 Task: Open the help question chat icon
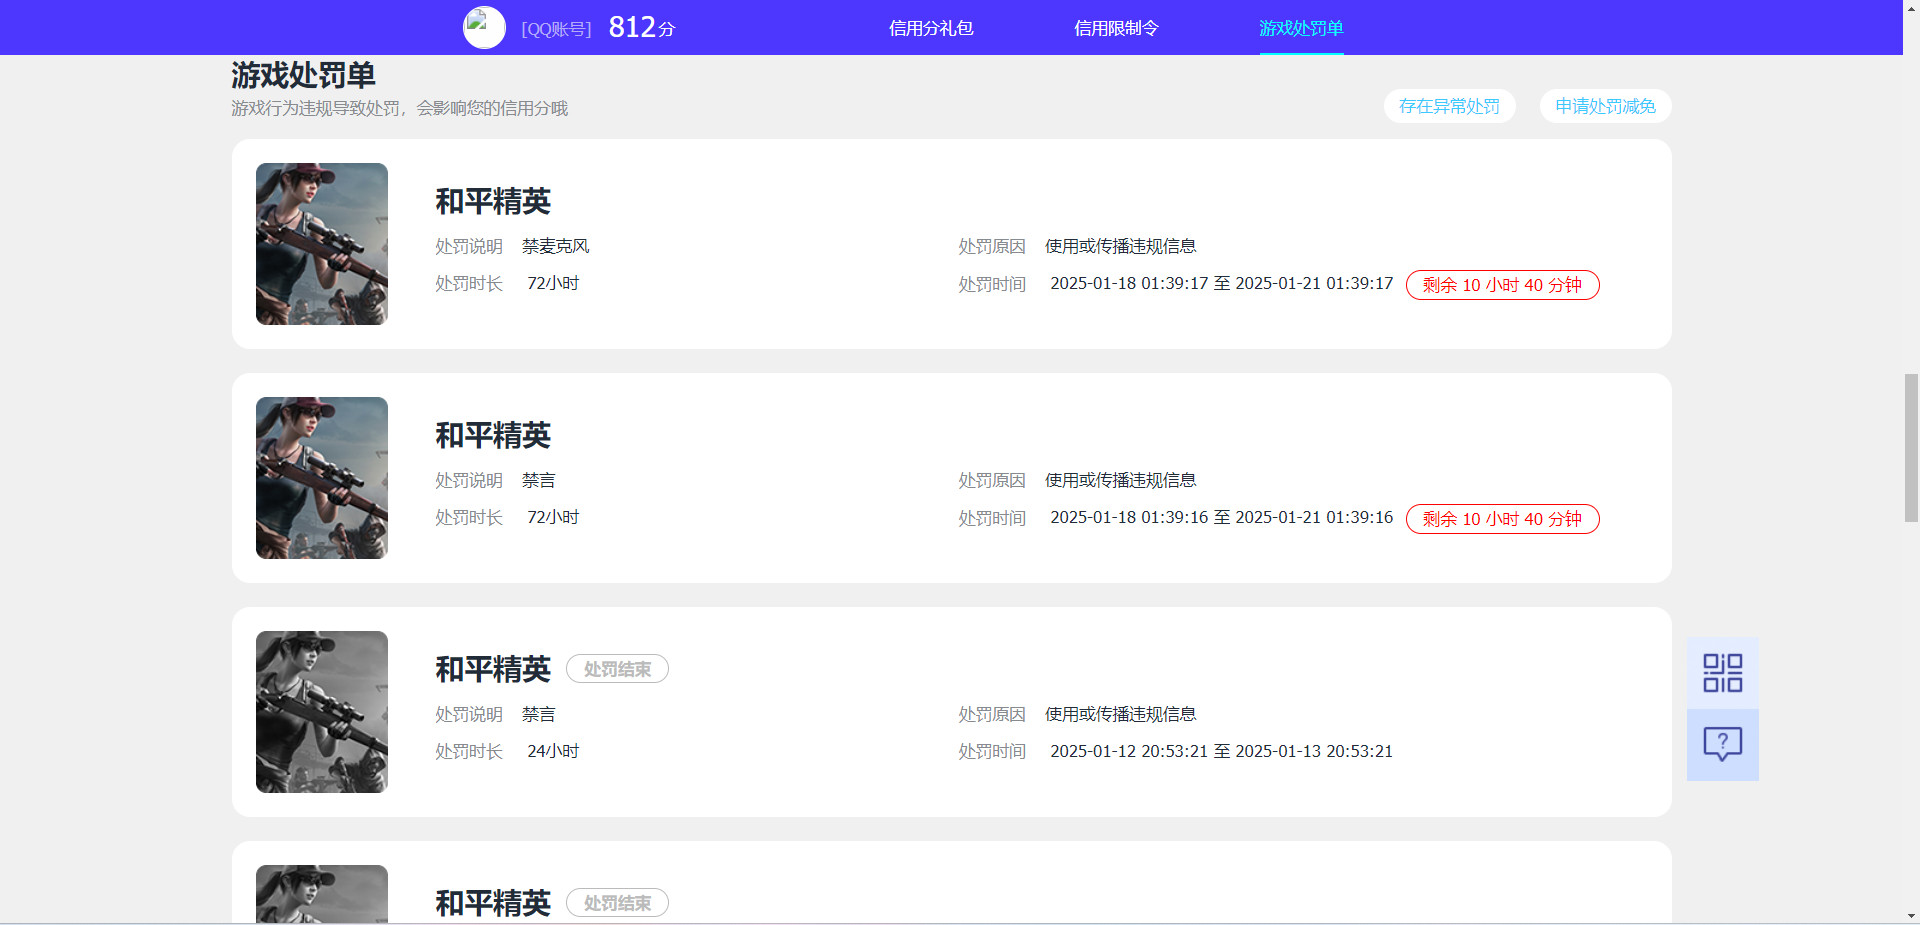[1722, 745]
